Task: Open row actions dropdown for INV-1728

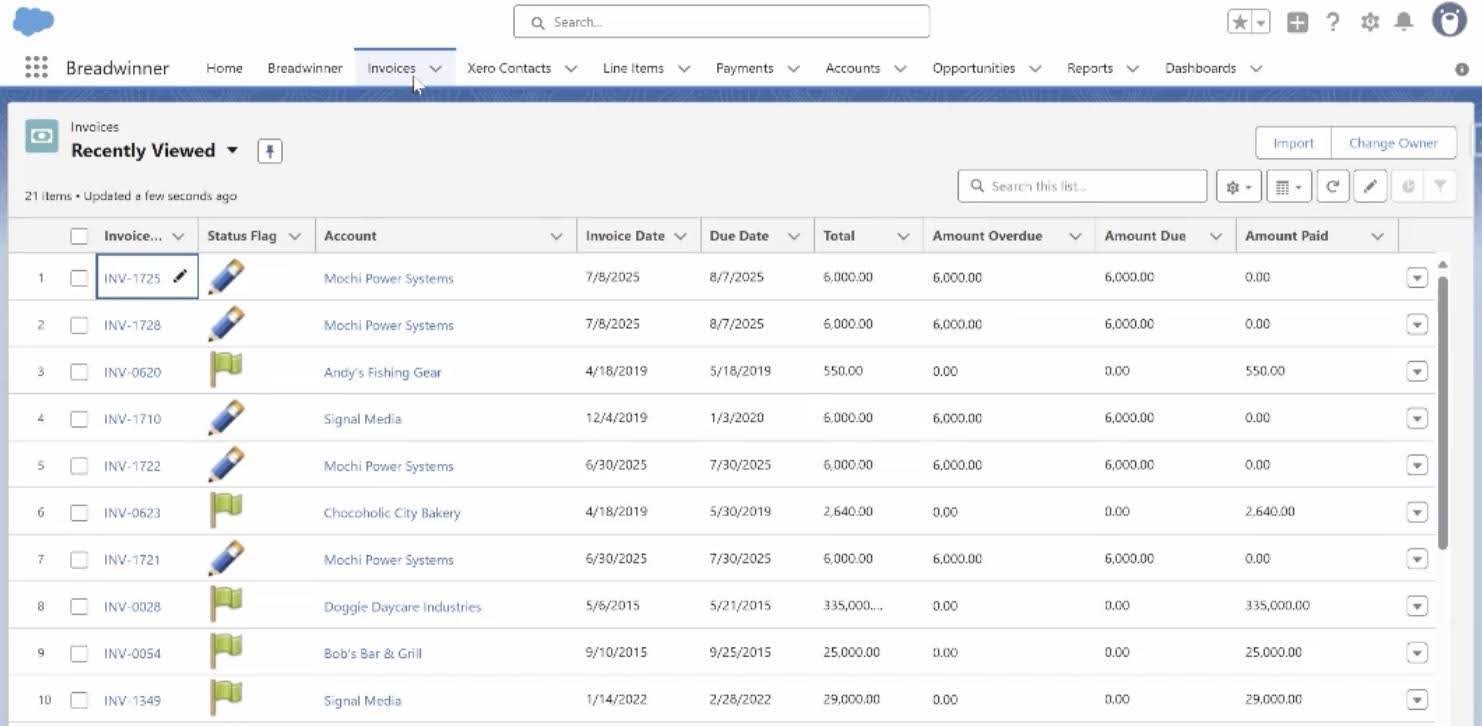Action: click(1416, 325)
